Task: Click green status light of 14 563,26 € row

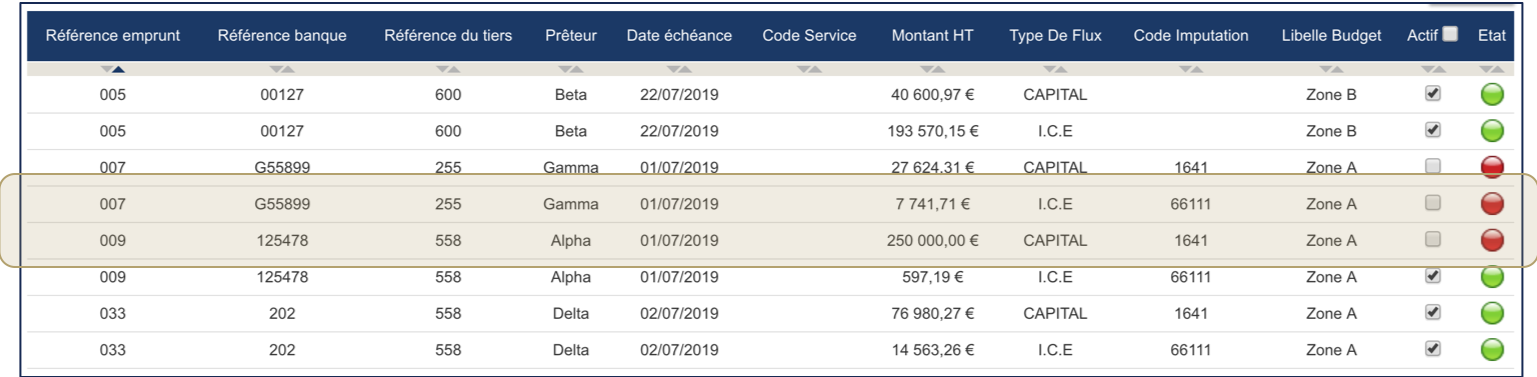Action: [1492, 349]
